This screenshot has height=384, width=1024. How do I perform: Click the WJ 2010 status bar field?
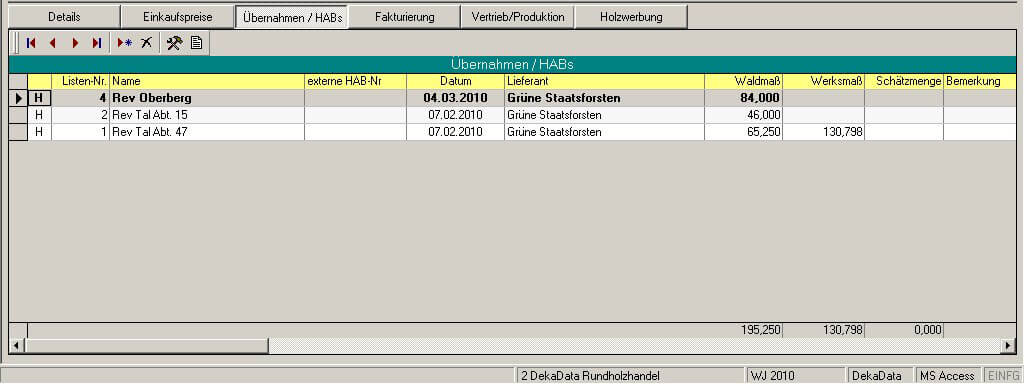point(796,376)
